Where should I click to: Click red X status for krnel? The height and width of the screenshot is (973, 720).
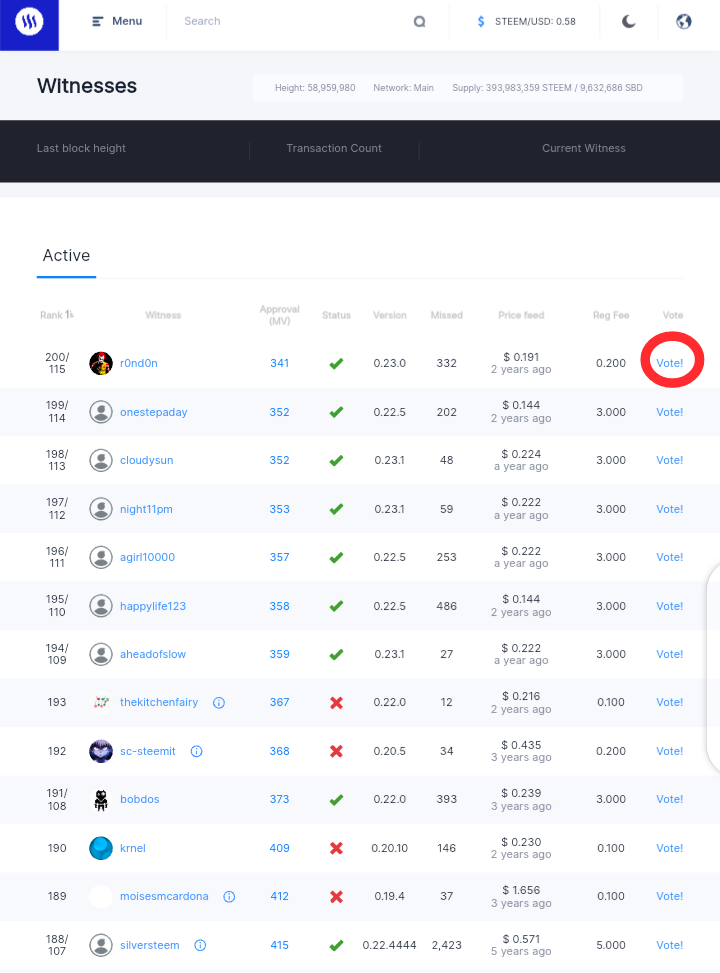coord(336,848)
